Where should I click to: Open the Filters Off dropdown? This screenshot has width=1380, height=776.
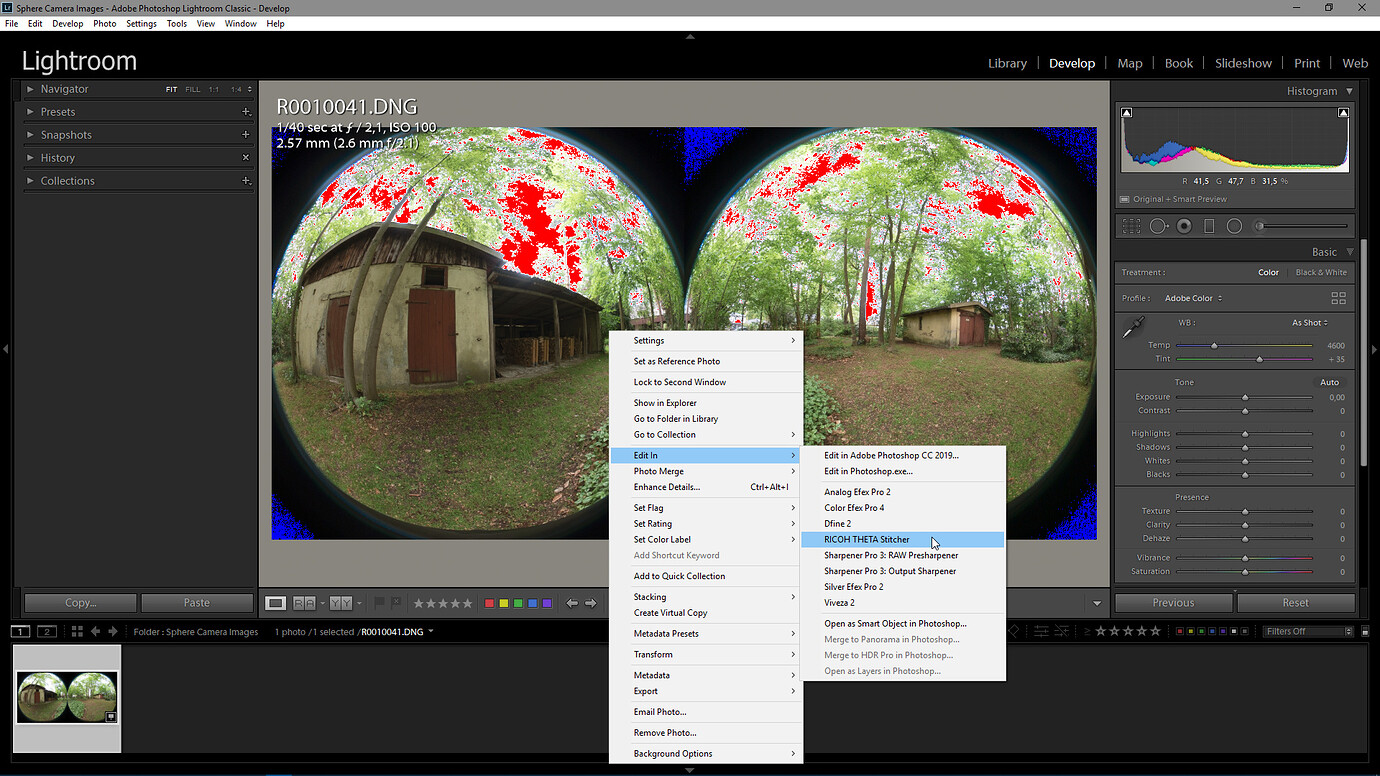coord(1309,631)
